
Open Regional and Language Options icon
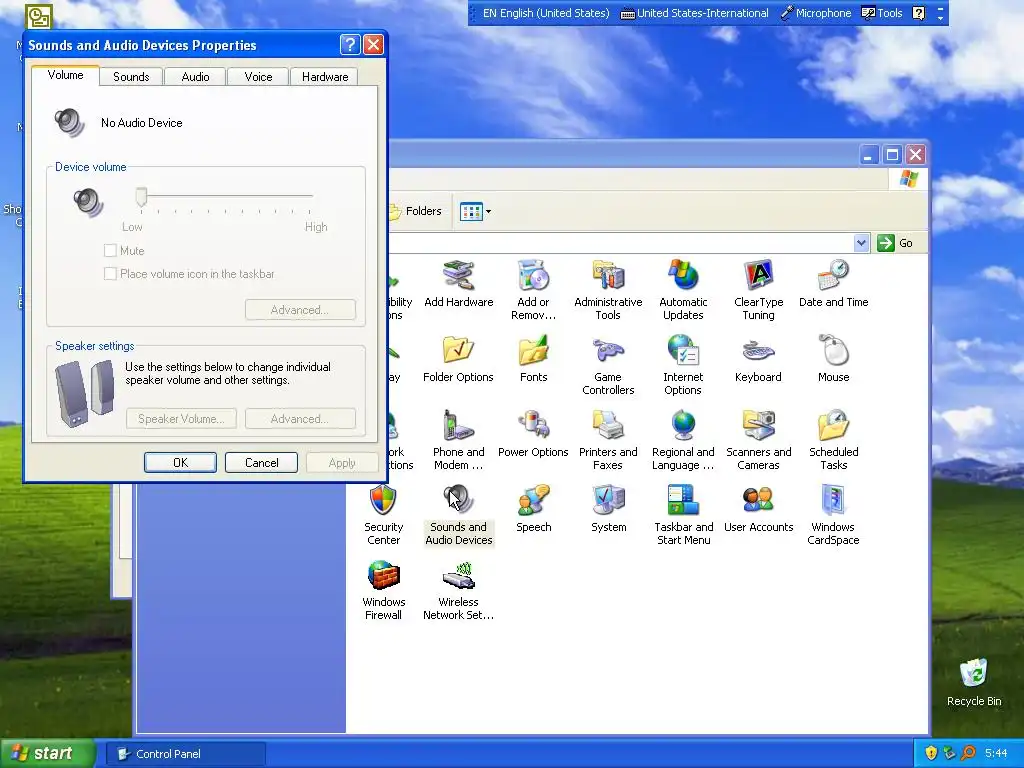pos(683,440)
